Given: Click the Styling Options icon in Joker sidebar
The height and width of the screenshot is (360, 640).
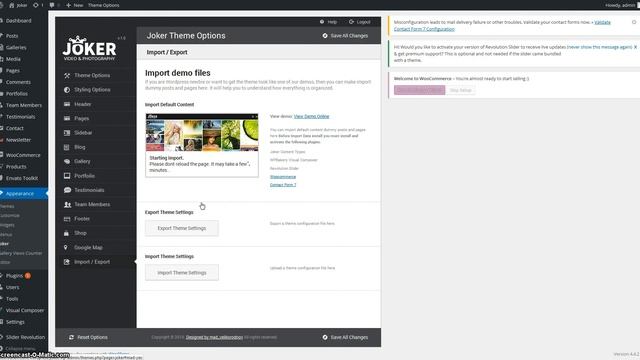Looking at the screenshot, I should (x=67, y=90).
